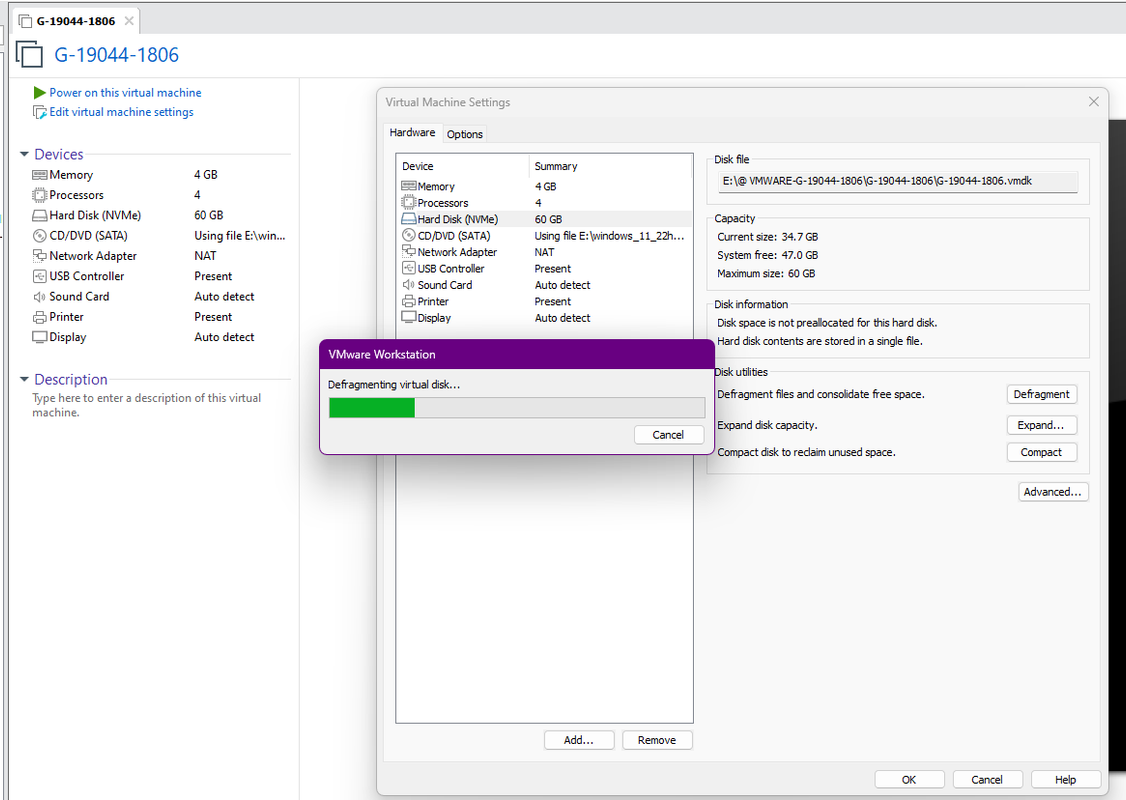Click the Memory icon in Devices panel
This screenshot has height=800, width=1126.
pos(39,175)
